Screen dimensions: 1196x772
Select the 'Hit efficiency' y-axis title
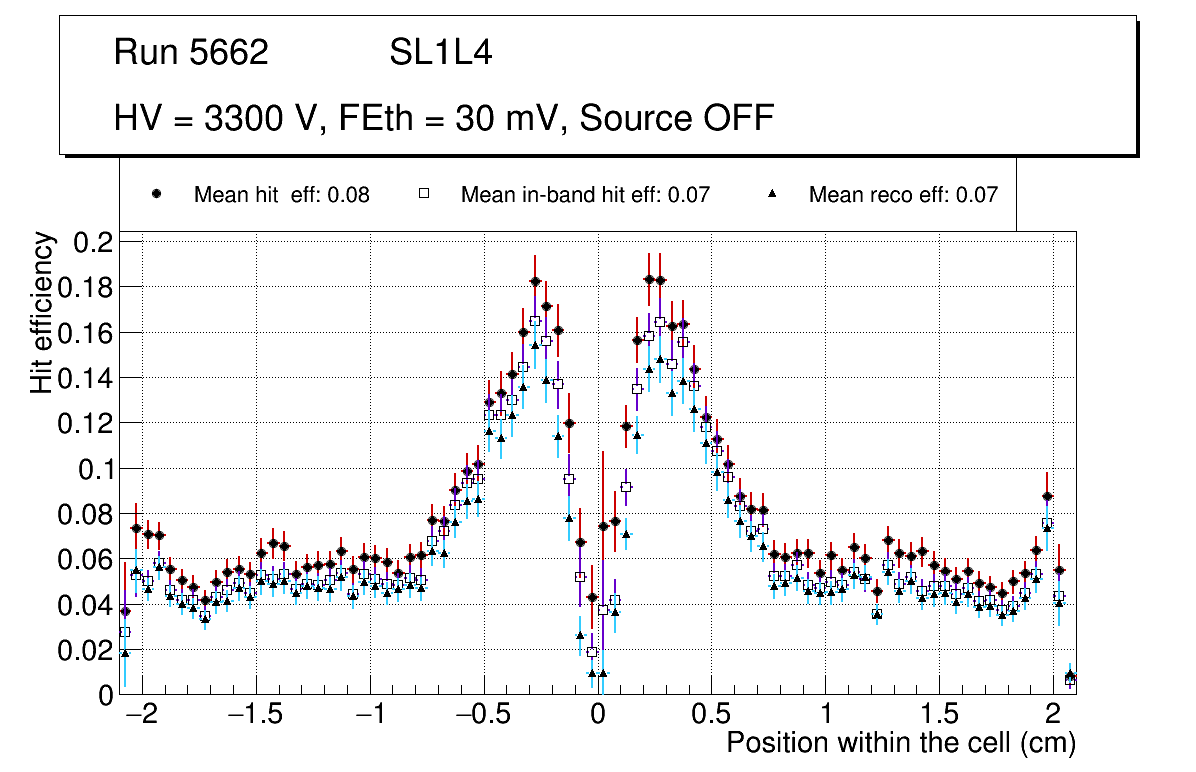42,312
